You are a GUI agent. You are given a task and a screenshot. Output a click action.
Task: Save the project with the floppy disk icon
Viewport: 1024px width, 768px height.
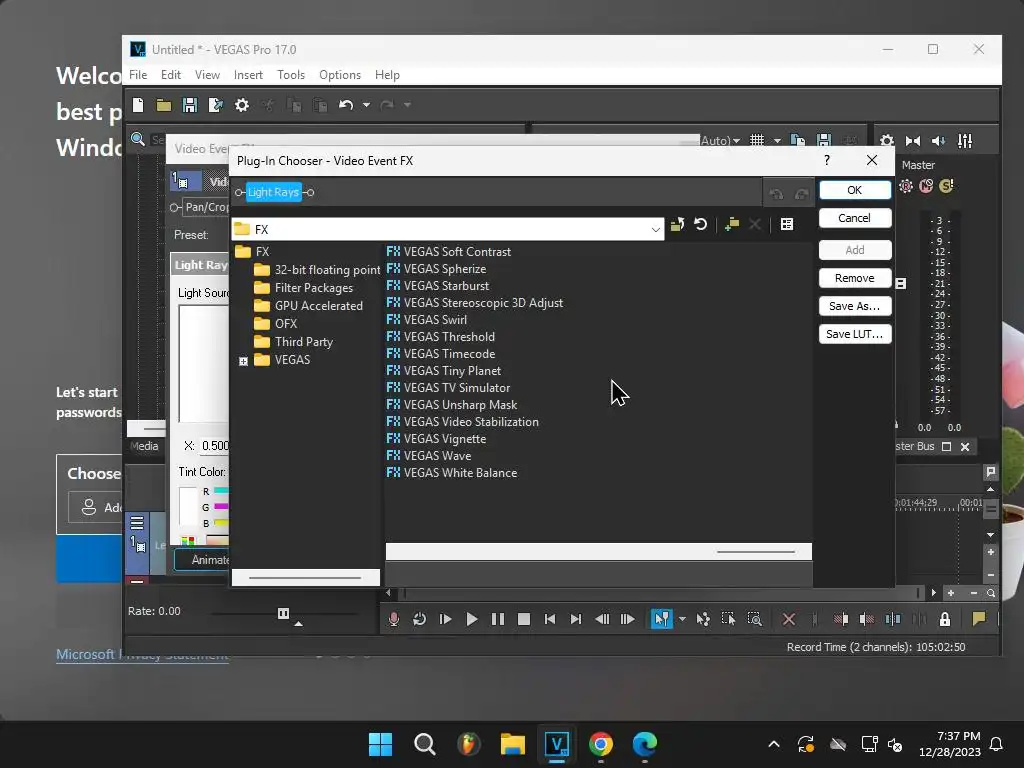pyautogui.click(x=189, y=105)
